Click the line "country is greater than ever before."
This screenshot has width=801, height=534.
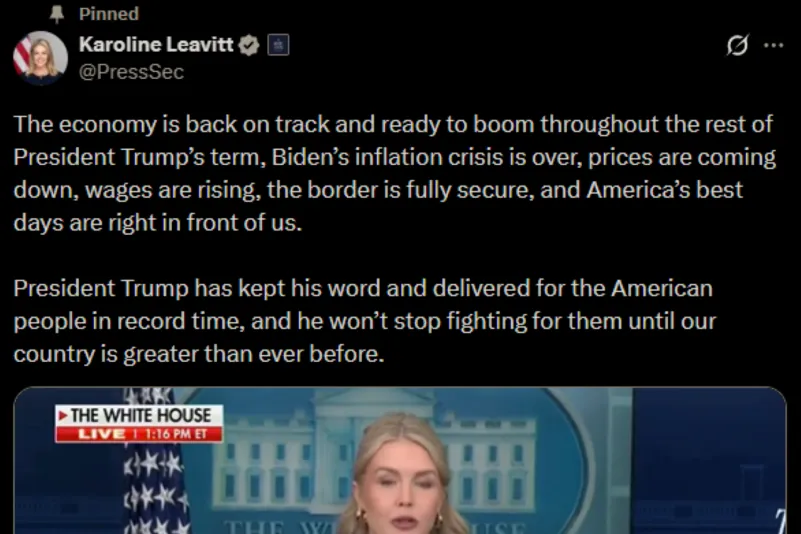199,354
